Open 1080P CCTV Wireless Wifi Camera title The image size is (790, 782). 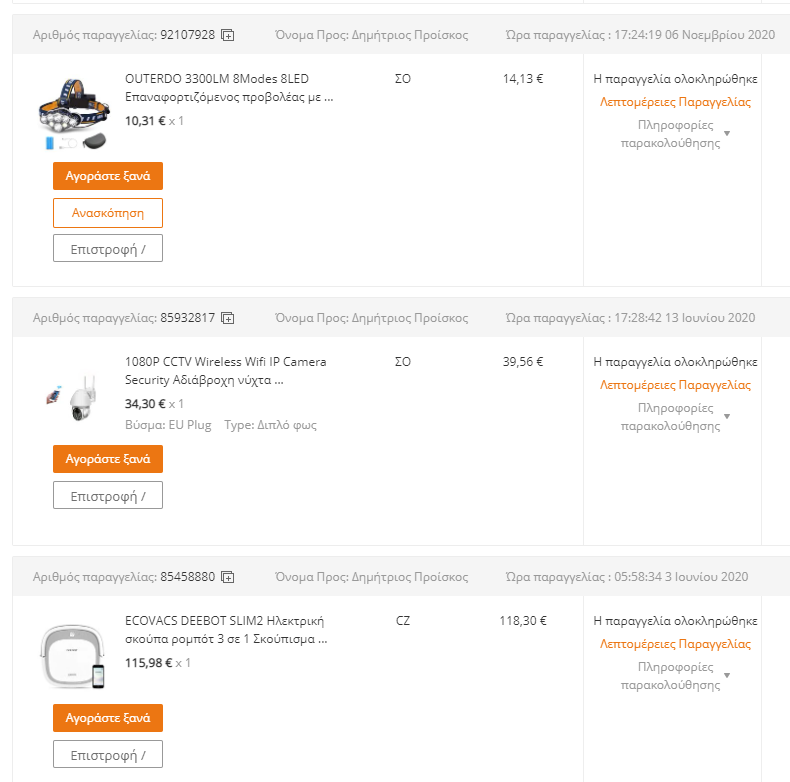tap(226, 371)
